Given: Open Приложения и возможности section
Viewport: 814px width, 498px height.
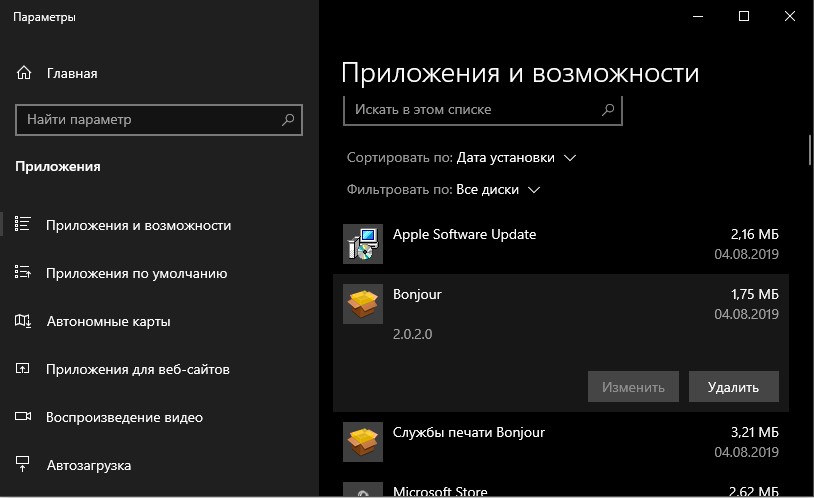Looking at the screenshot, I should (x=139, y=225).
